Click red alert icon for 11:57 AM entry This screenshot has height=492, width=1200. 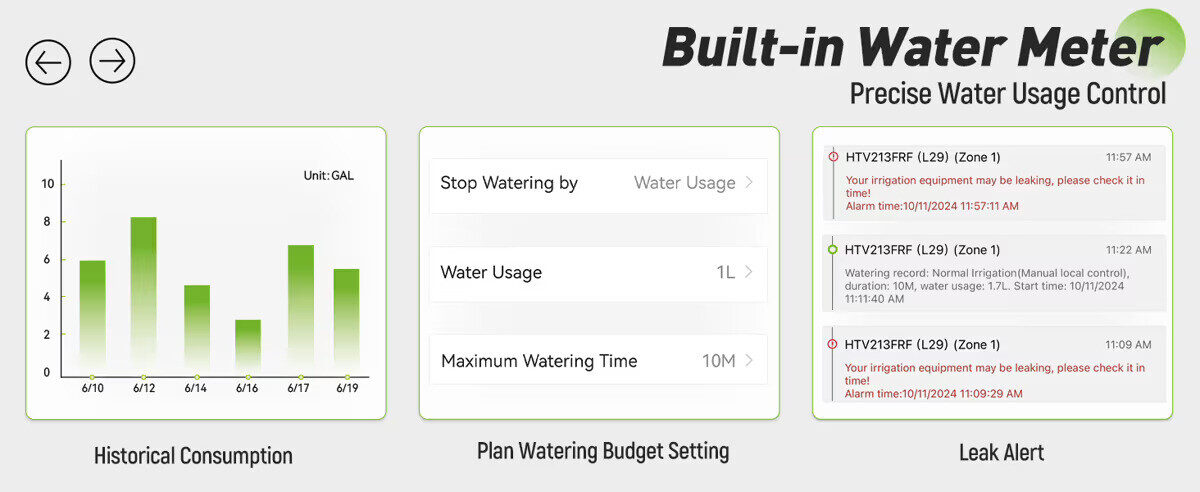pyautogui.click(x=833, y=156)
